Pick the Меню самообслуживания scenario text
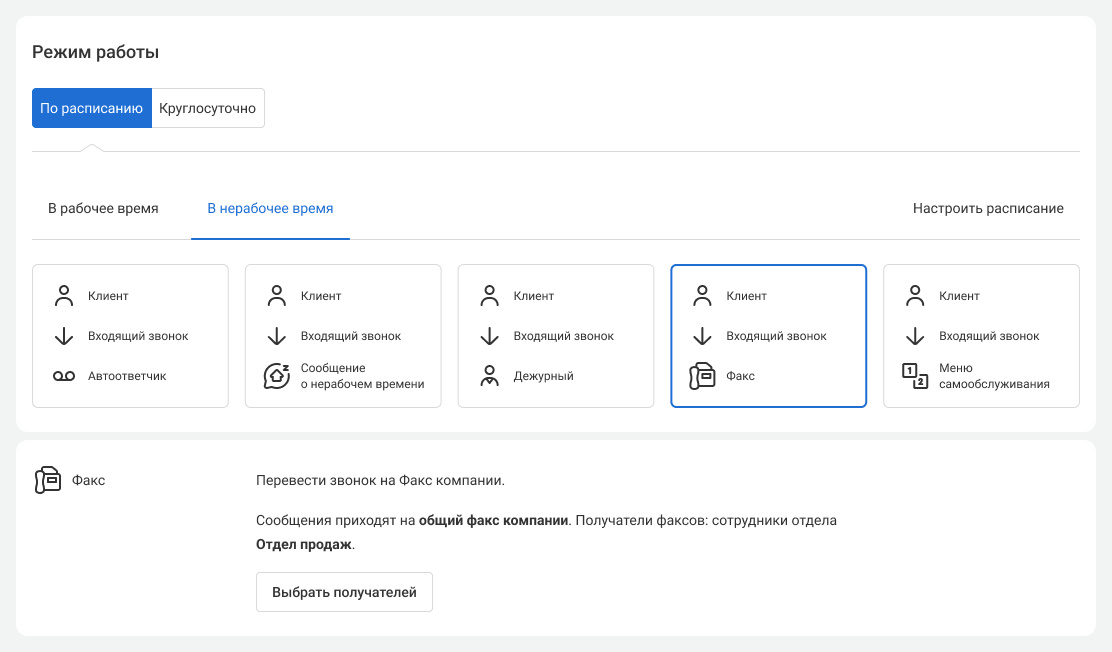The width and height of the screenshot is (1112, 652). click(x=994, y=376)
